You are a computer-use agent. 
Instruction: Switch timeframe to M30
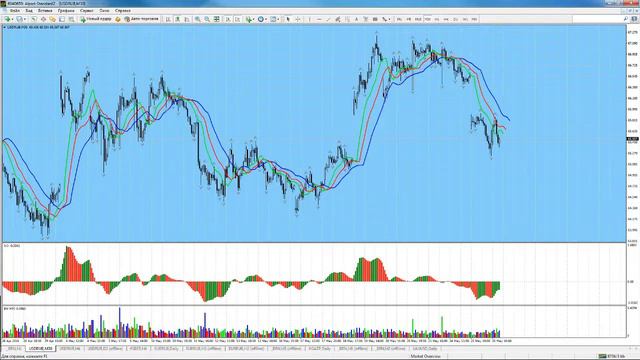point(427,19)
